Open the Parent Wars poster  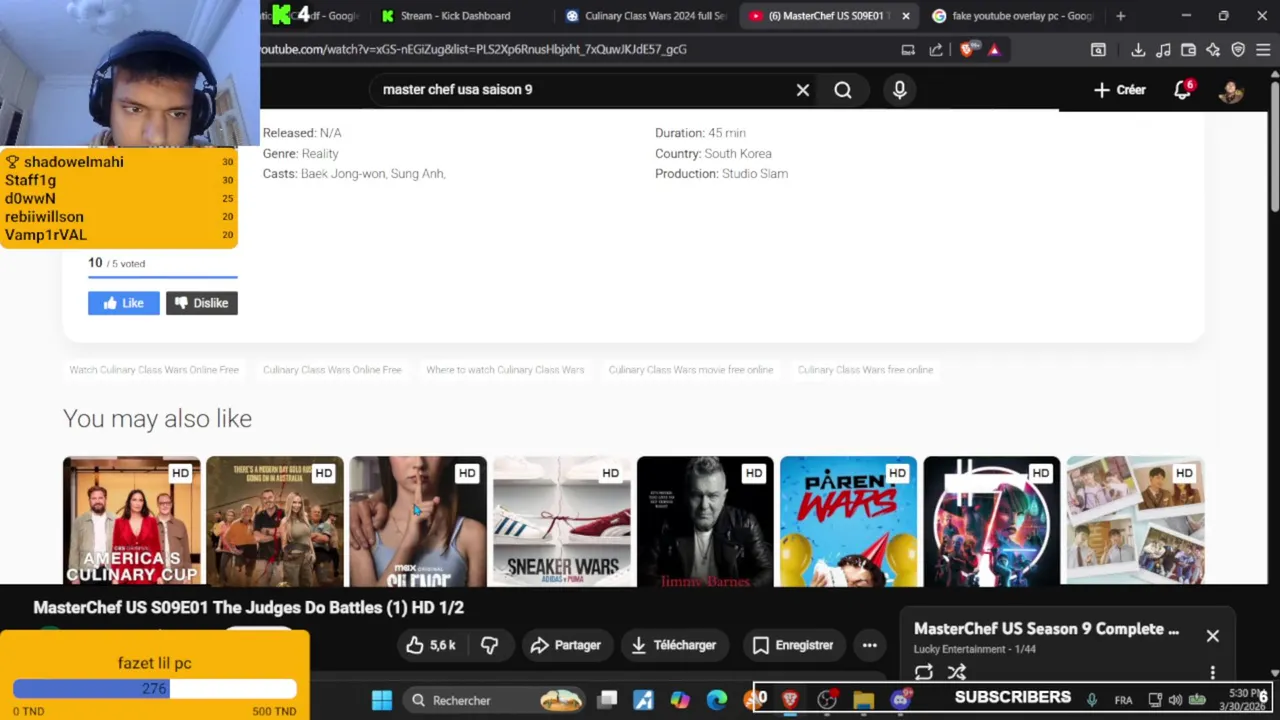(x=848, y=521)
